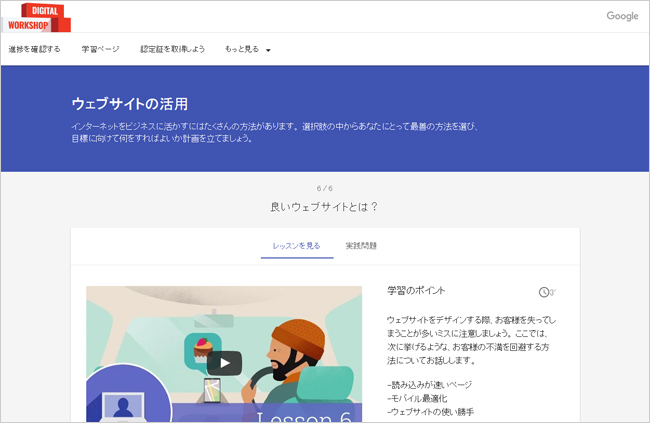Image resolution: width=650 pixels, height=423 pixels.
Task: Open 認定証を取得しよう nav link
Action: (x=172, y=49)
